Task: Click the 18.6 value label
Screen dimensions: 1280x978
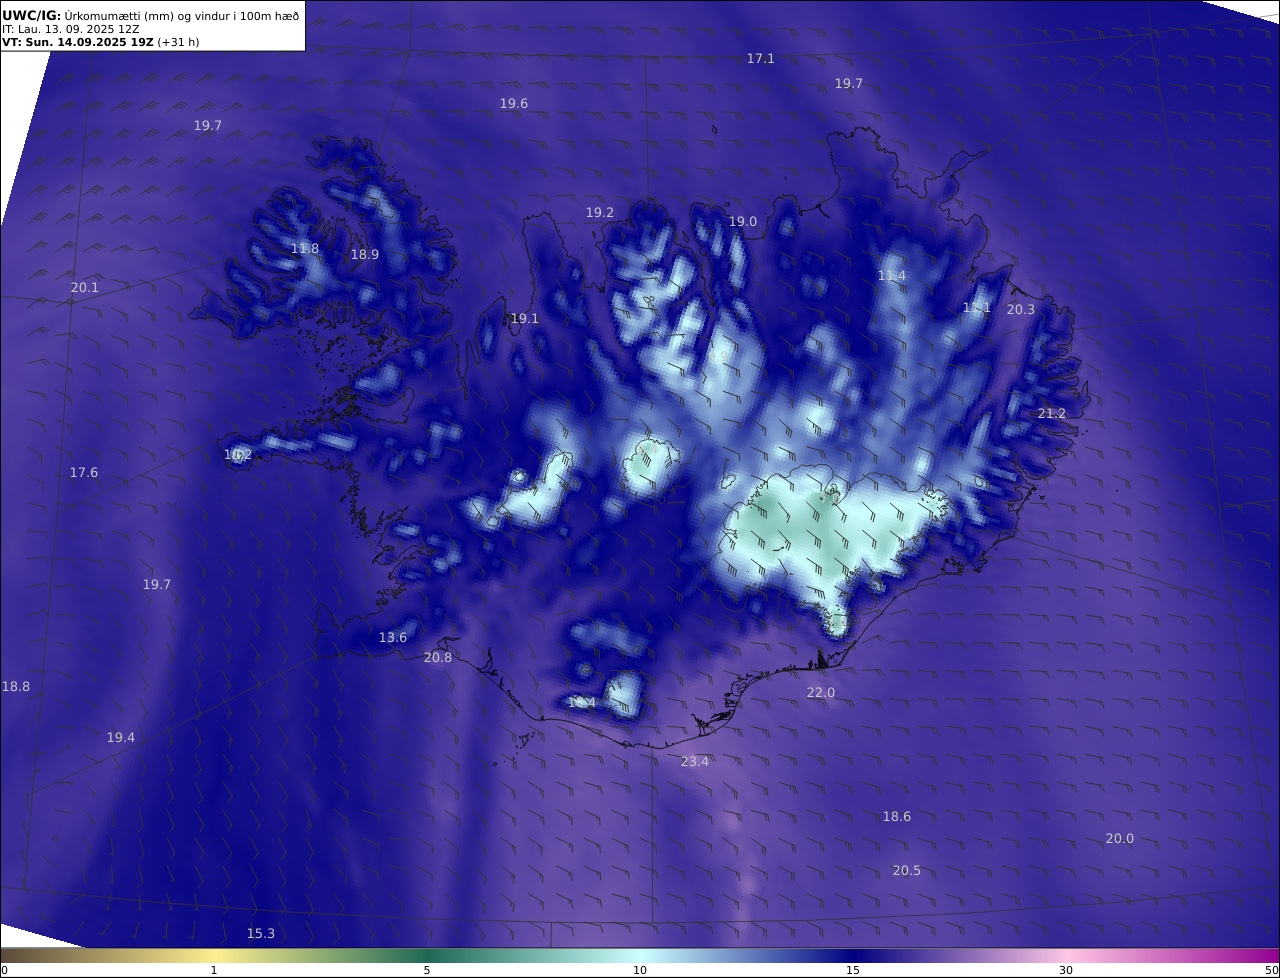Action: click(897, 817)
